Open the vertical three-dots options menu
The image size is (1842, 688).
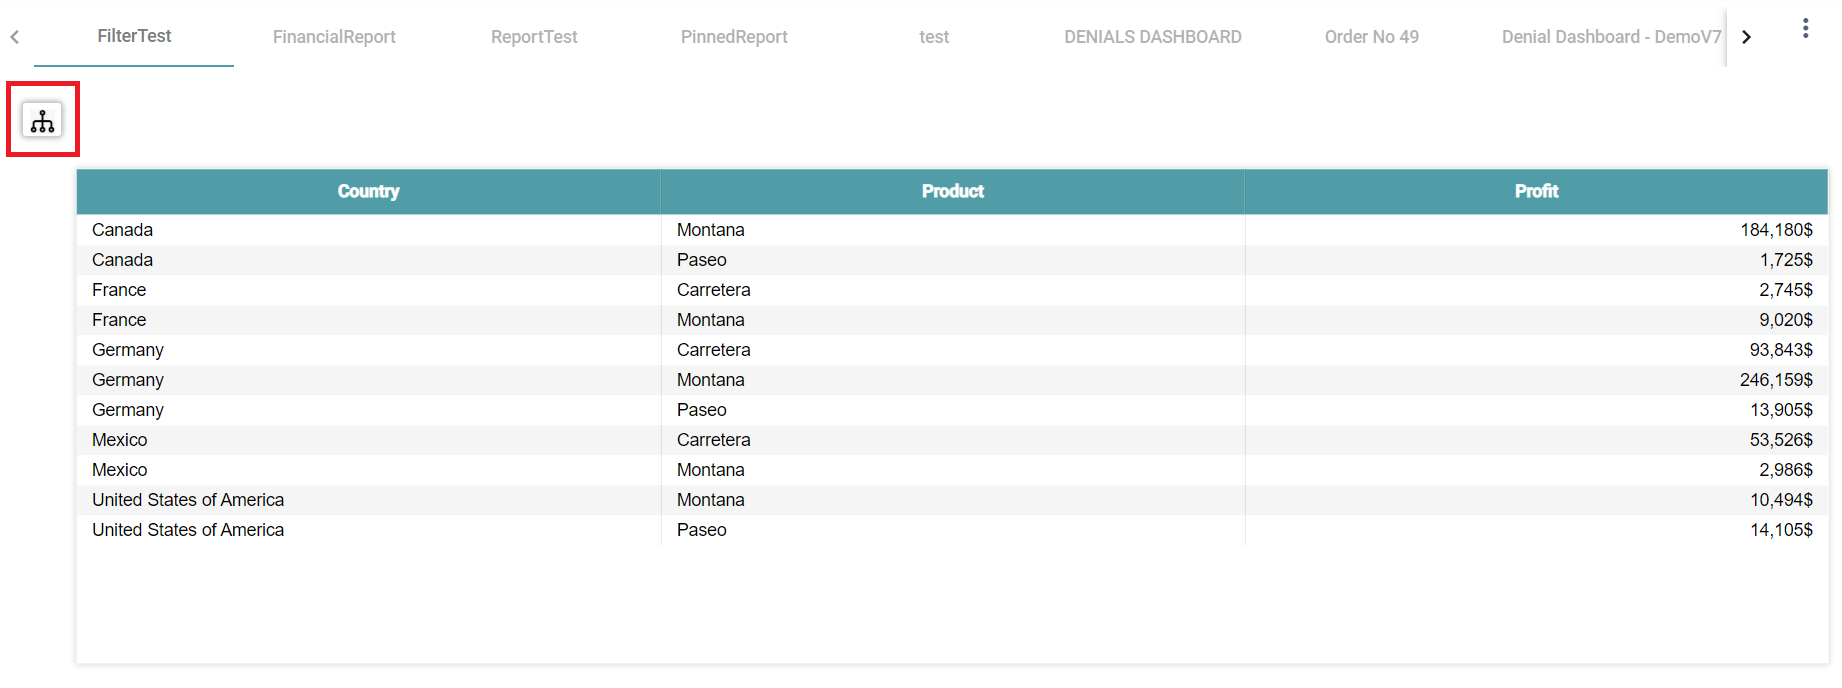(1805, 29)
